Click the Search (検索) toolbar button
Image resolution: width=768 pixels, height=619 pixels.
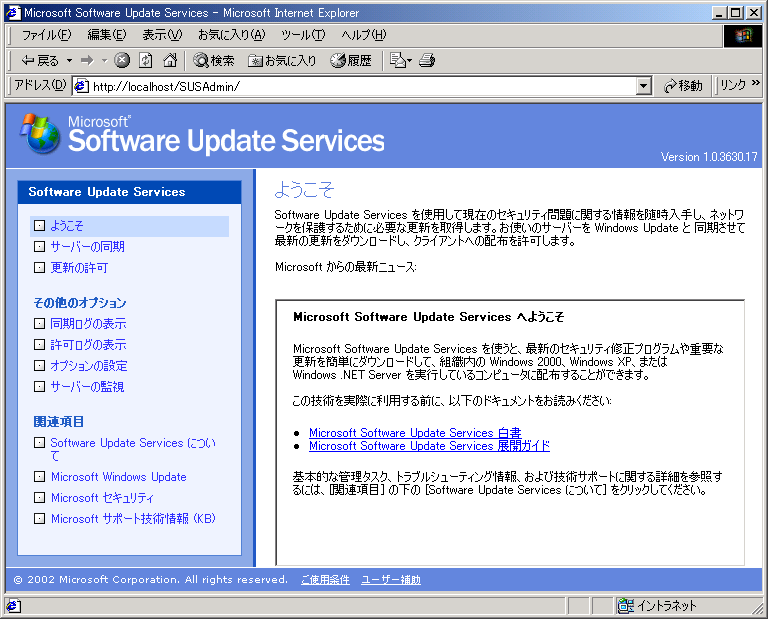(214, 61)
